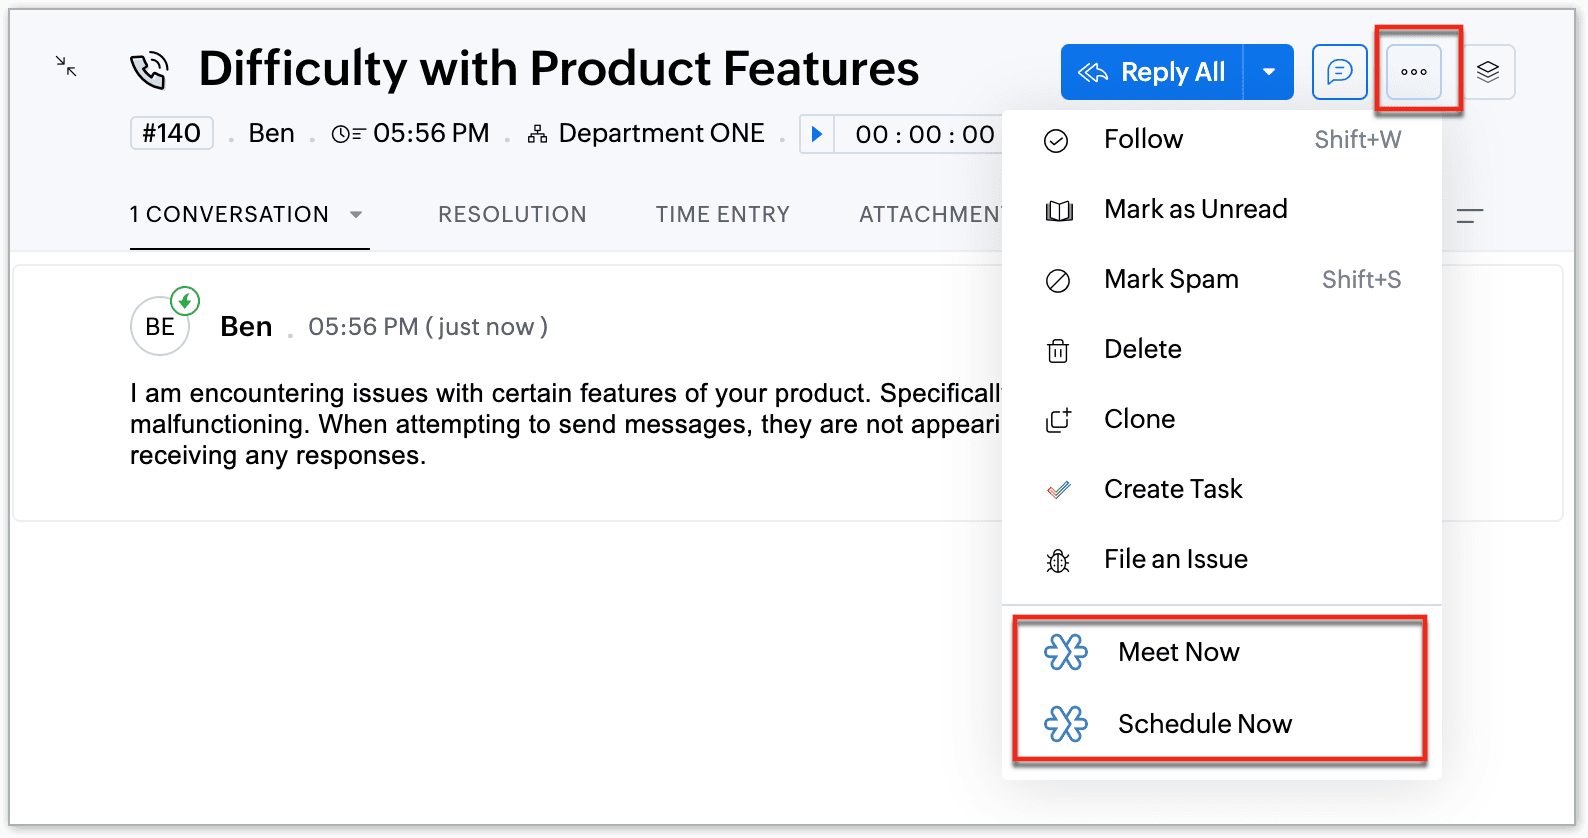This screenshot has width=1588, height=838.
Task: Select Follow from the menu
Action: point(1143,140)
